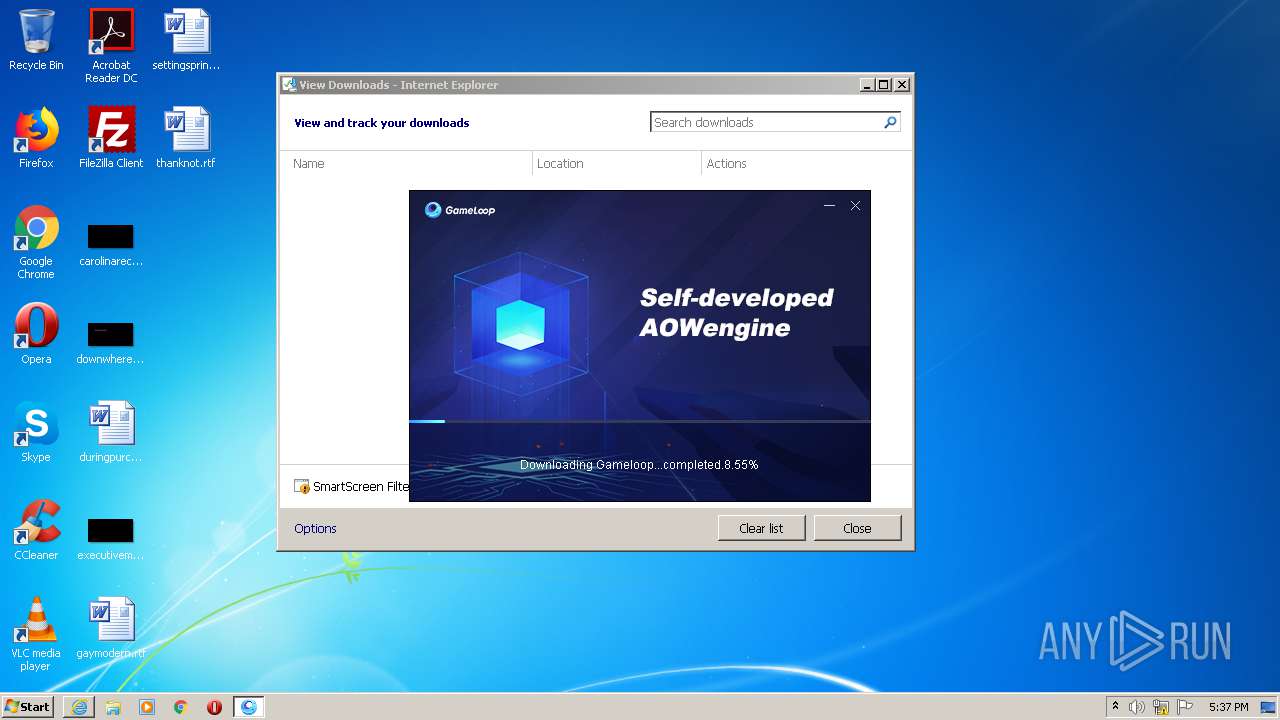Select the downwhere desktop file
The width and height of the screenshot is (1280, 720).
tap(111, 343)
